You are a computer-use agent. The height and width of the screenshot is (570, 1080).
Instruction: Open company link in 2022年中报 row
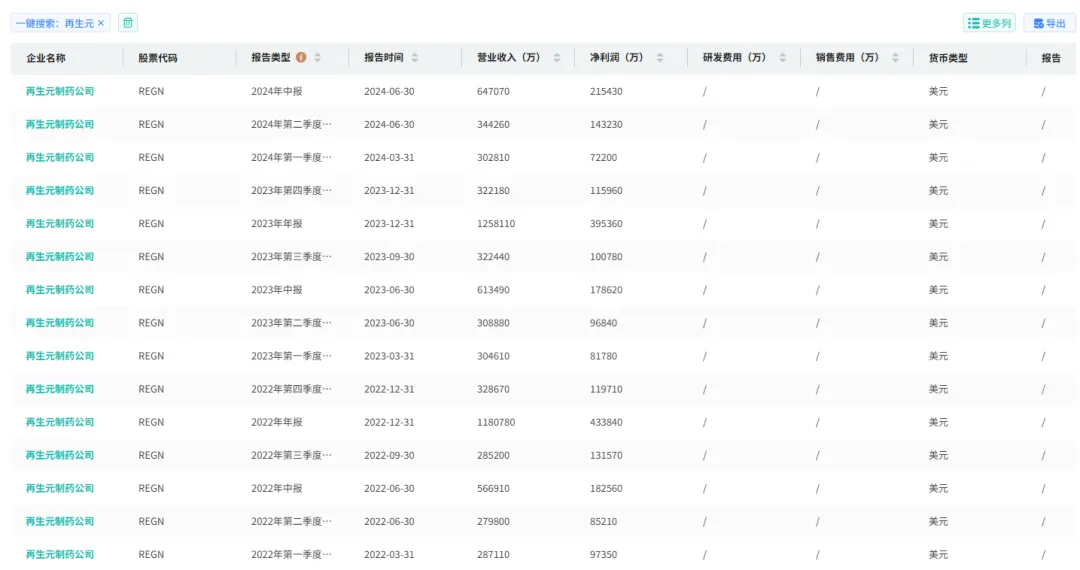pyautogui.click(x=60, y=488)
